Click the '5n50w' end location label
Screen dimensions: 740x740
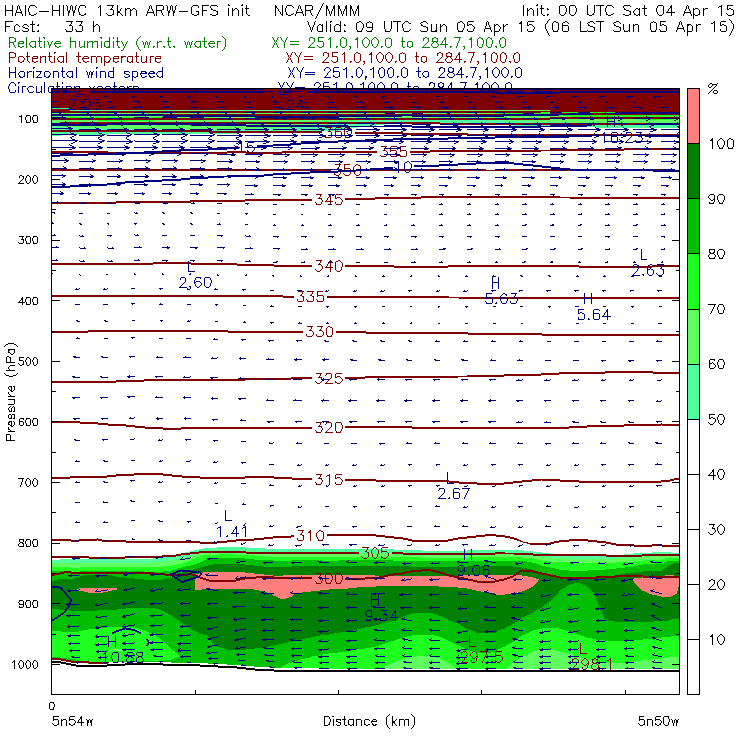[658, 721]
